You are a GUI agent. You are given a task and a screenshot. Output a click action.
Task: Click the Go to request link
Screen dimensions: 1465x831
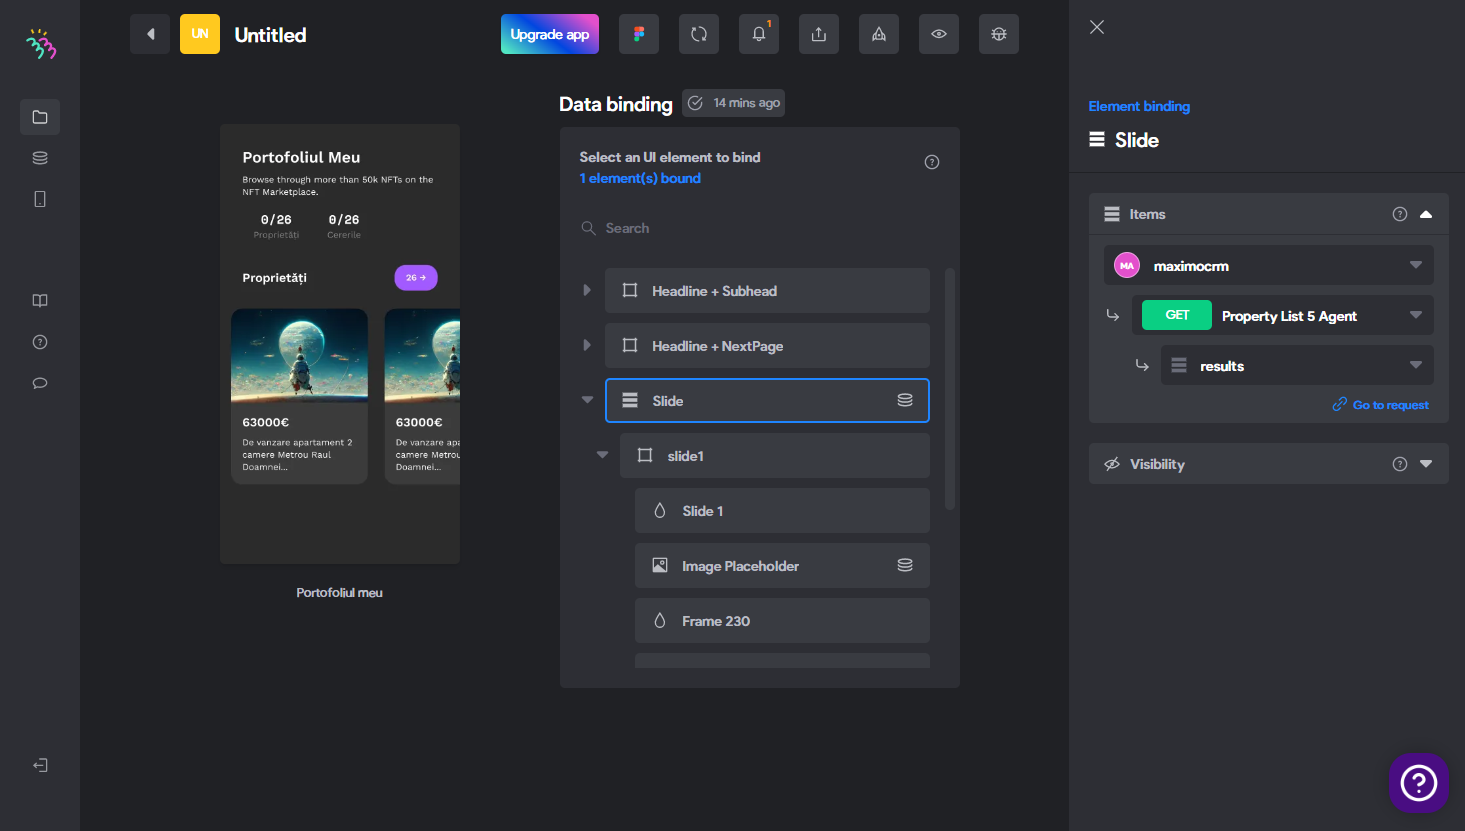(1381, 405)
